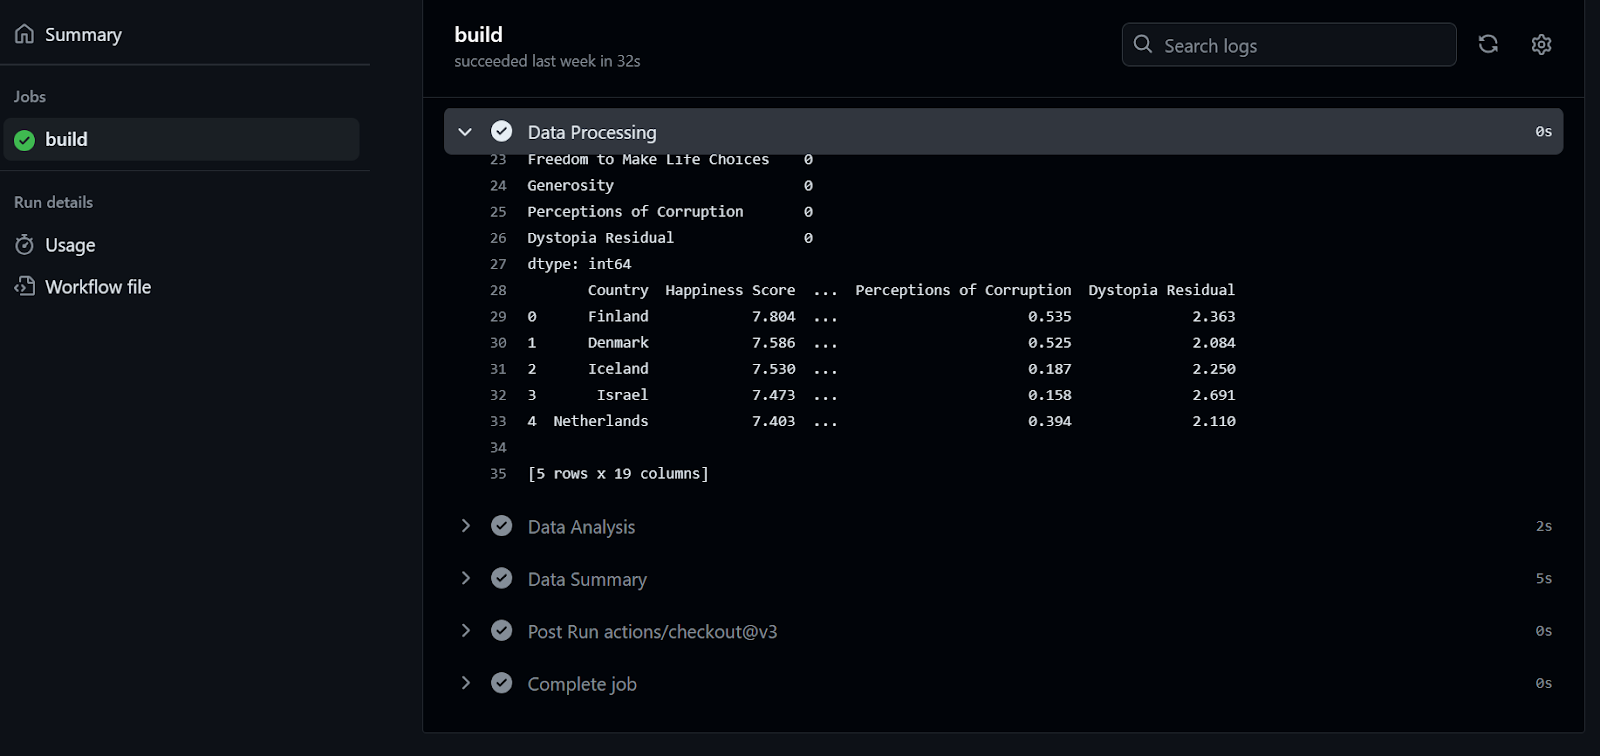The image size is (1600, 756).
Task: Click the Summary home icon
Action: 24,34
